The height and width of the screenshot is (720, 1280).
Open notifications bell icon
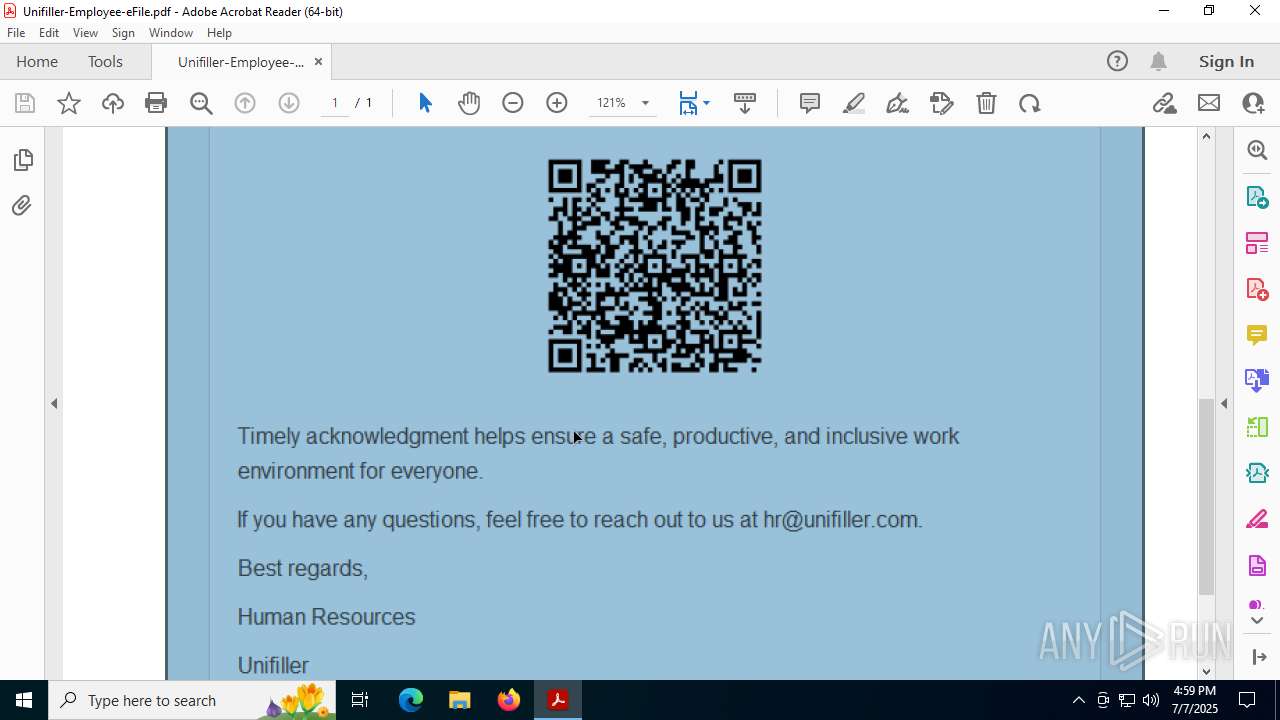[1158, 62]
